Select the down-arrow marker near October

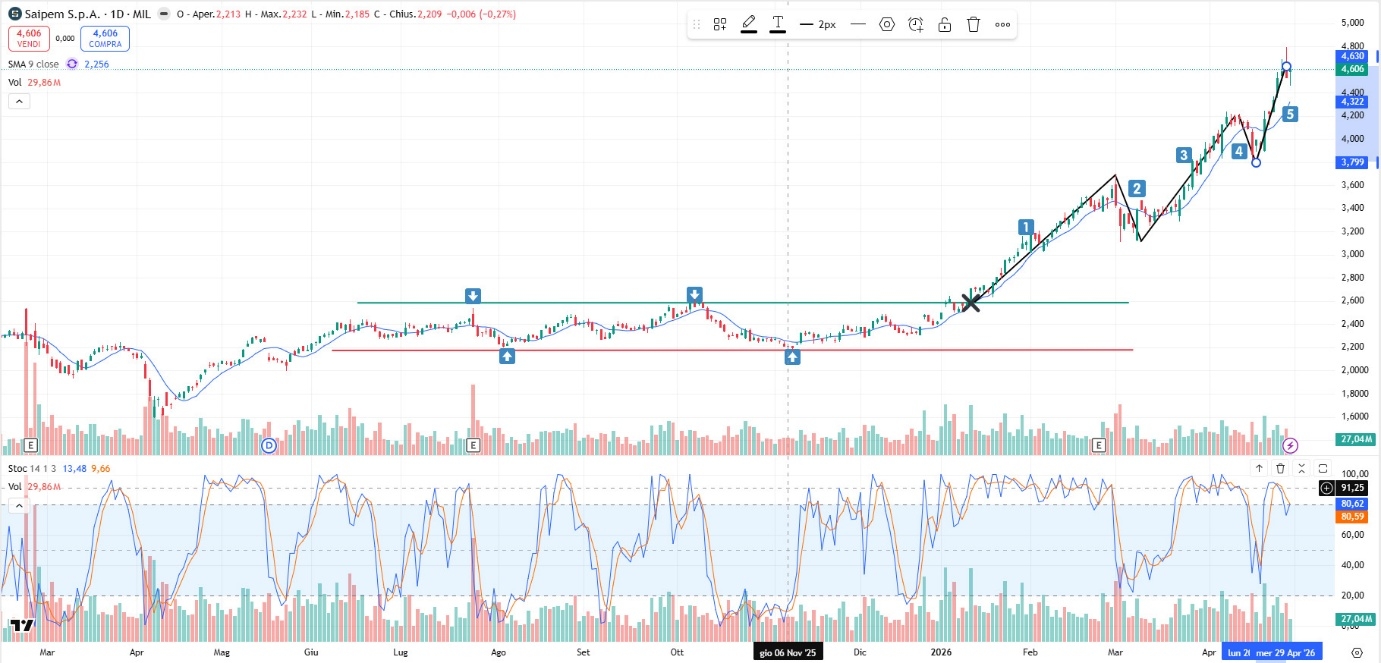(x=694, y=294)
